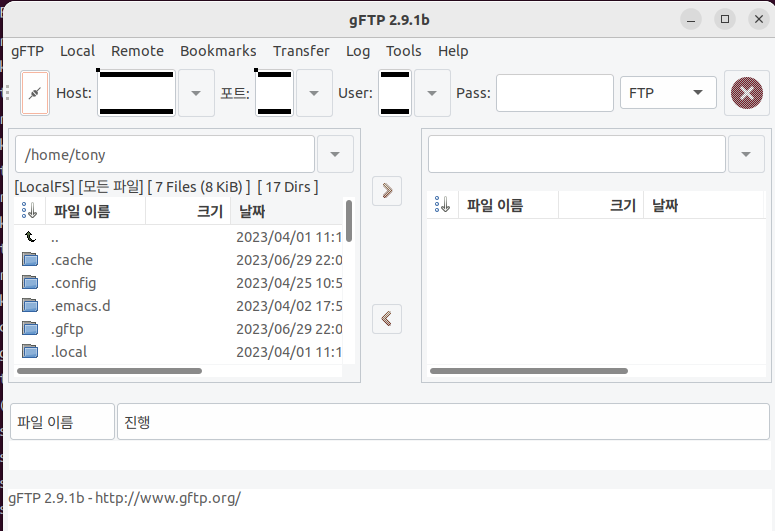Expand the User history dropdown
This screenshot has height=531, width=775.
(431, 93)
